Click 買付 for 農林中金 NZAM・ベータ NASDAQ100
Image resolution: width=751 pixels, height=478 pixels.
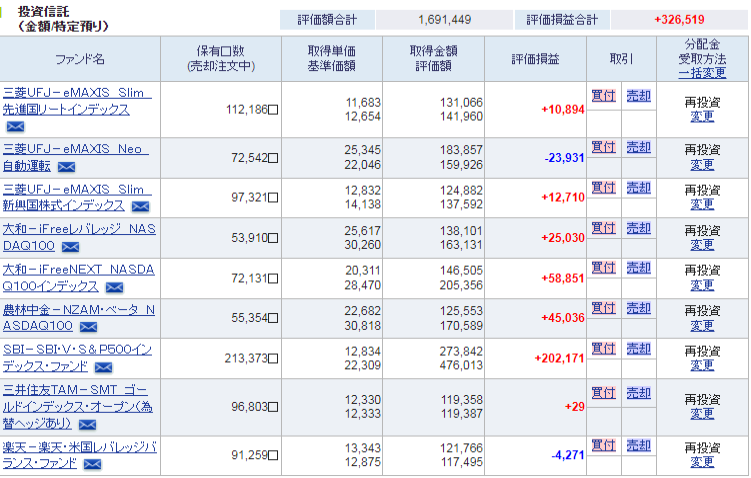(x=603, y=308)
